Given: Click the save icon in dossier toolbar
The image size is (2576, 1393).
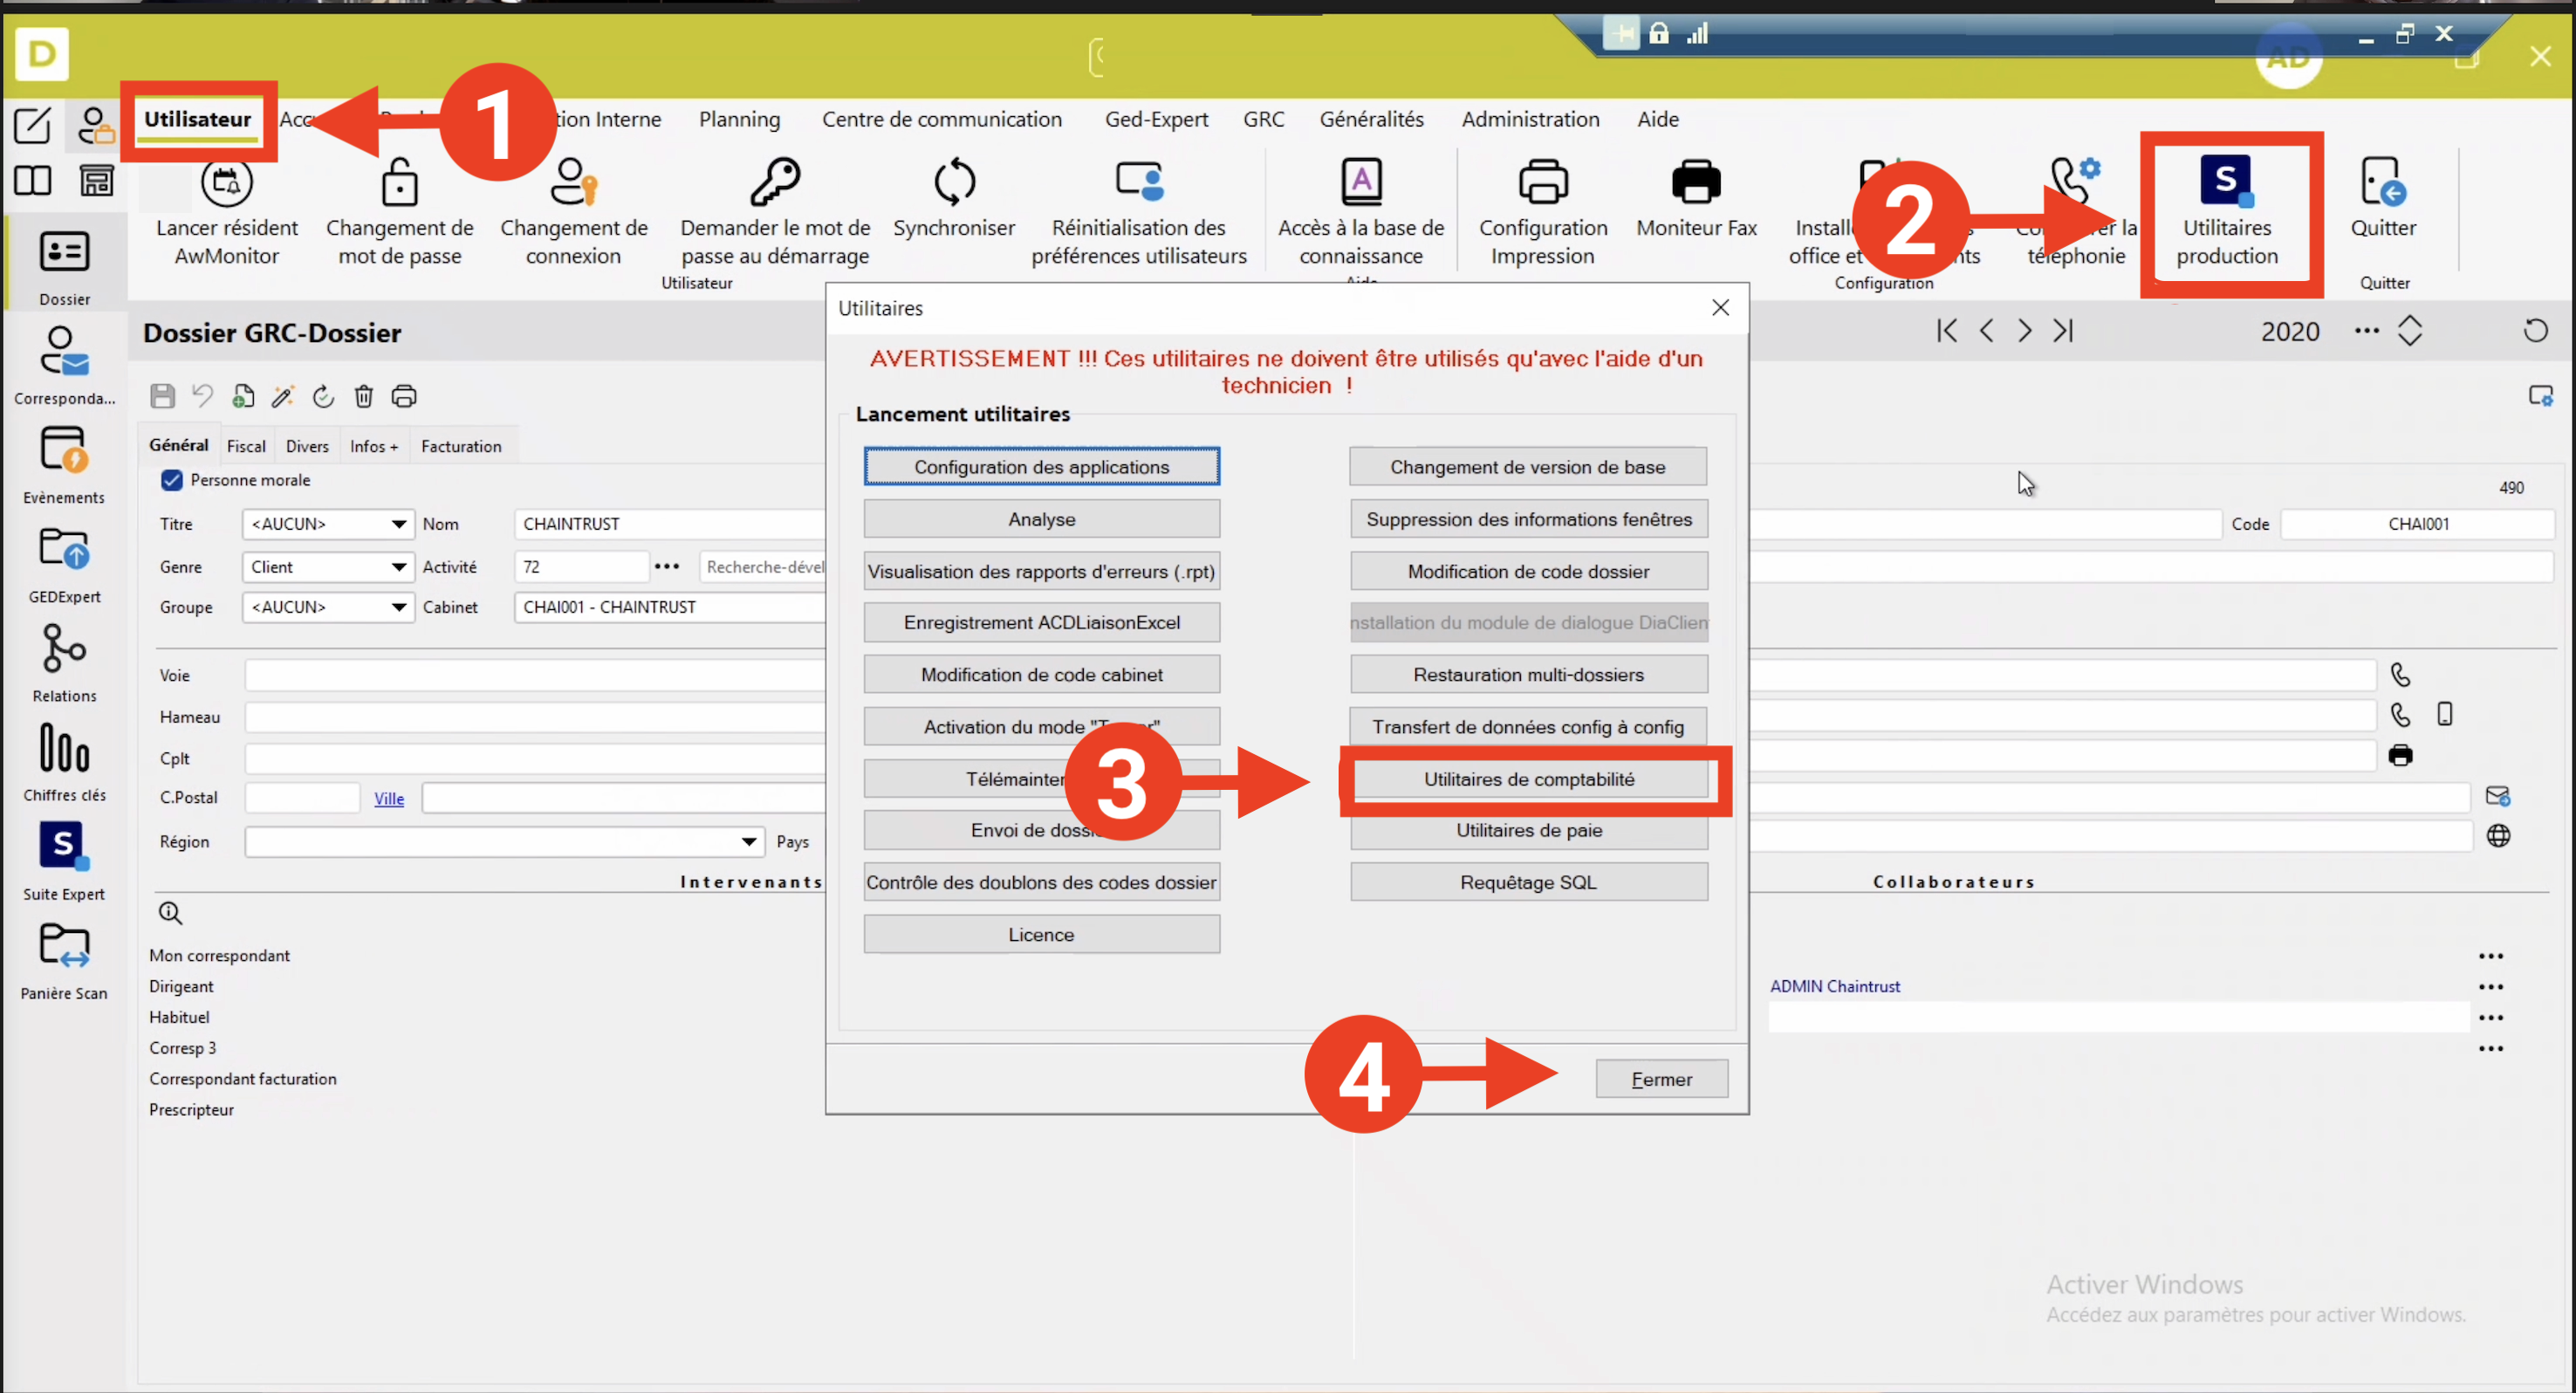Looking at the screenshot, I should pos(162,396).
